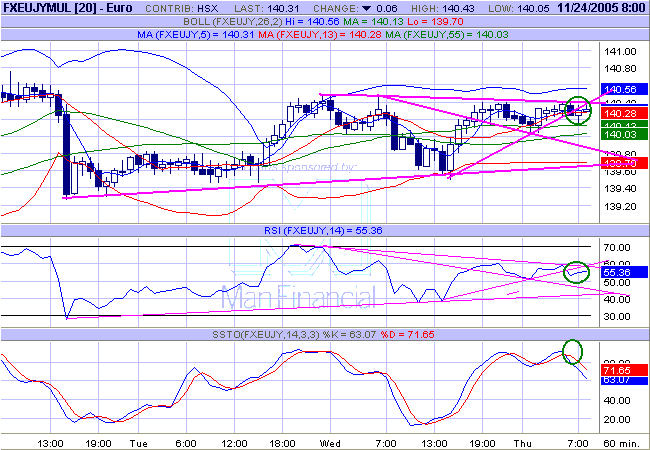The width and height of the screenshot is (650, 450).
Task: Click the Wed date label on time axis
Action: [x=330, y=443]
